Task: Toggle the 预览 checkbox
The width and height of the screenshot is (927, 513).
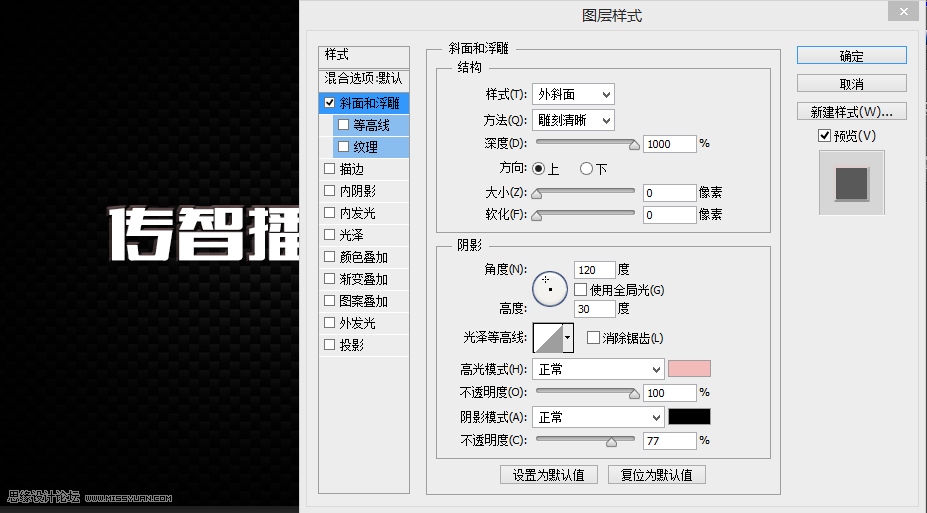Action: tap(824, 136)
